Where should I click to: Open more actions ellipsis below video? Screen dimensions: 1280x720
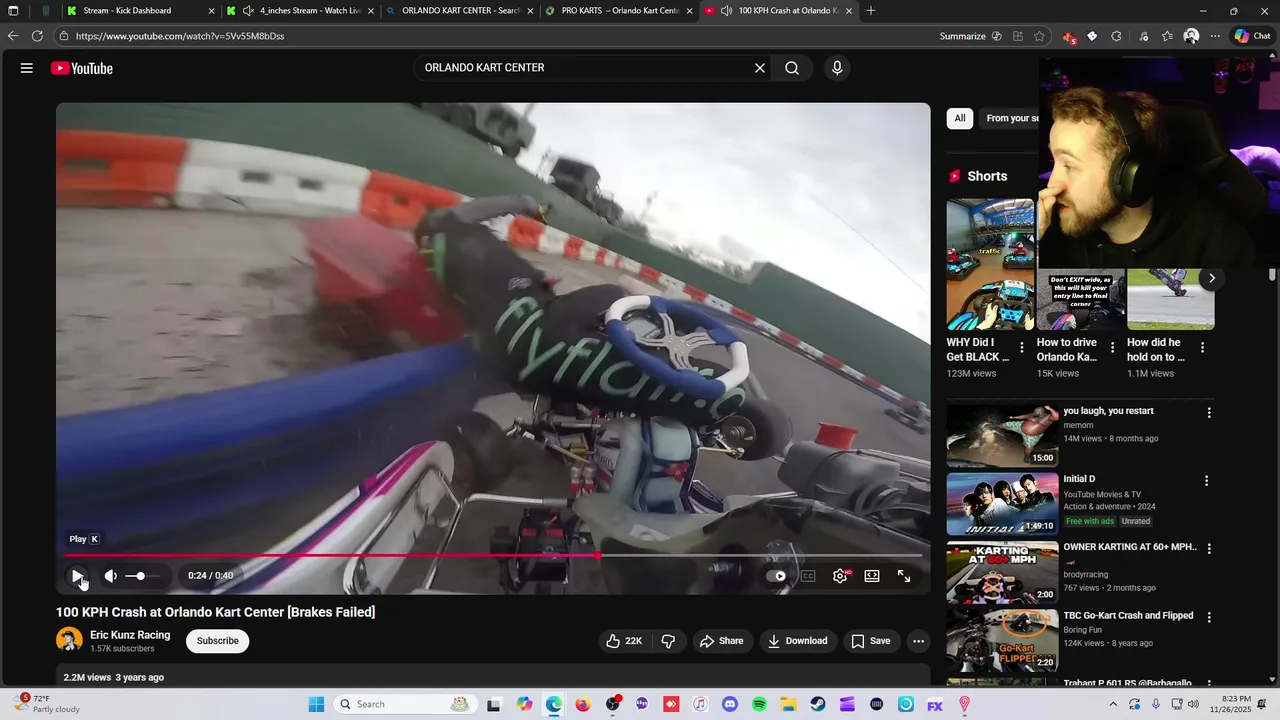918,641
